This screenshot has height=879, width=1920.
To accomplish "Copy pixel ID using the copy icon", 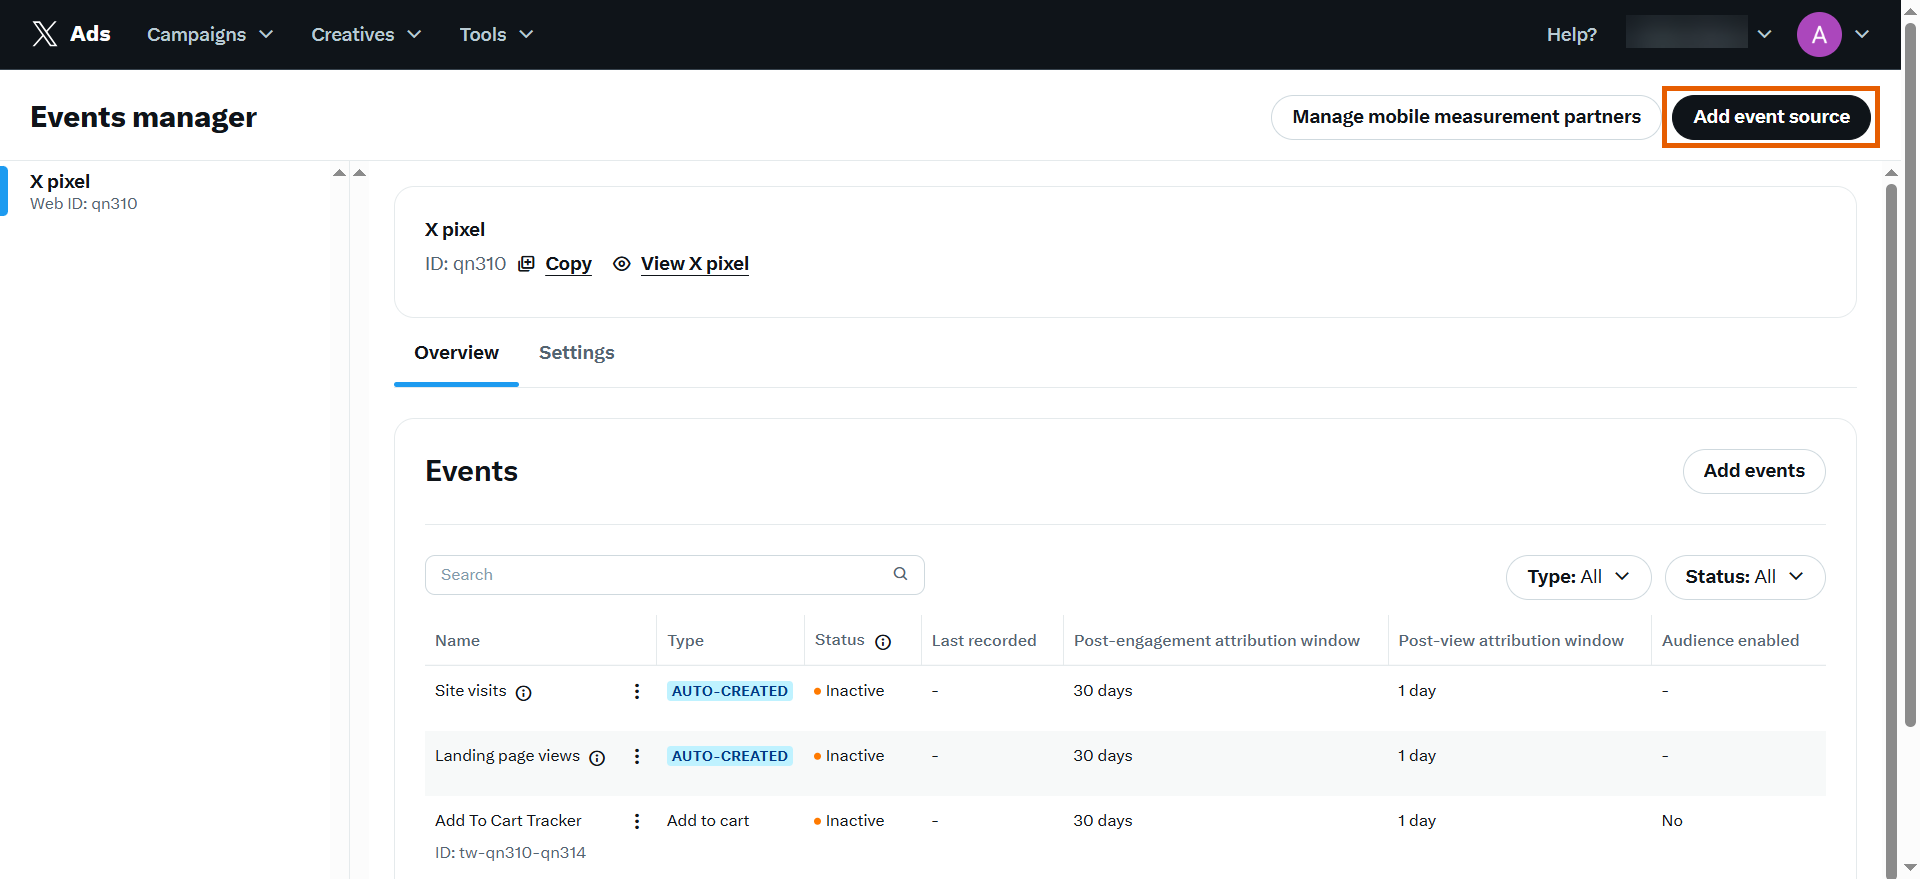I will coord(526,264).
